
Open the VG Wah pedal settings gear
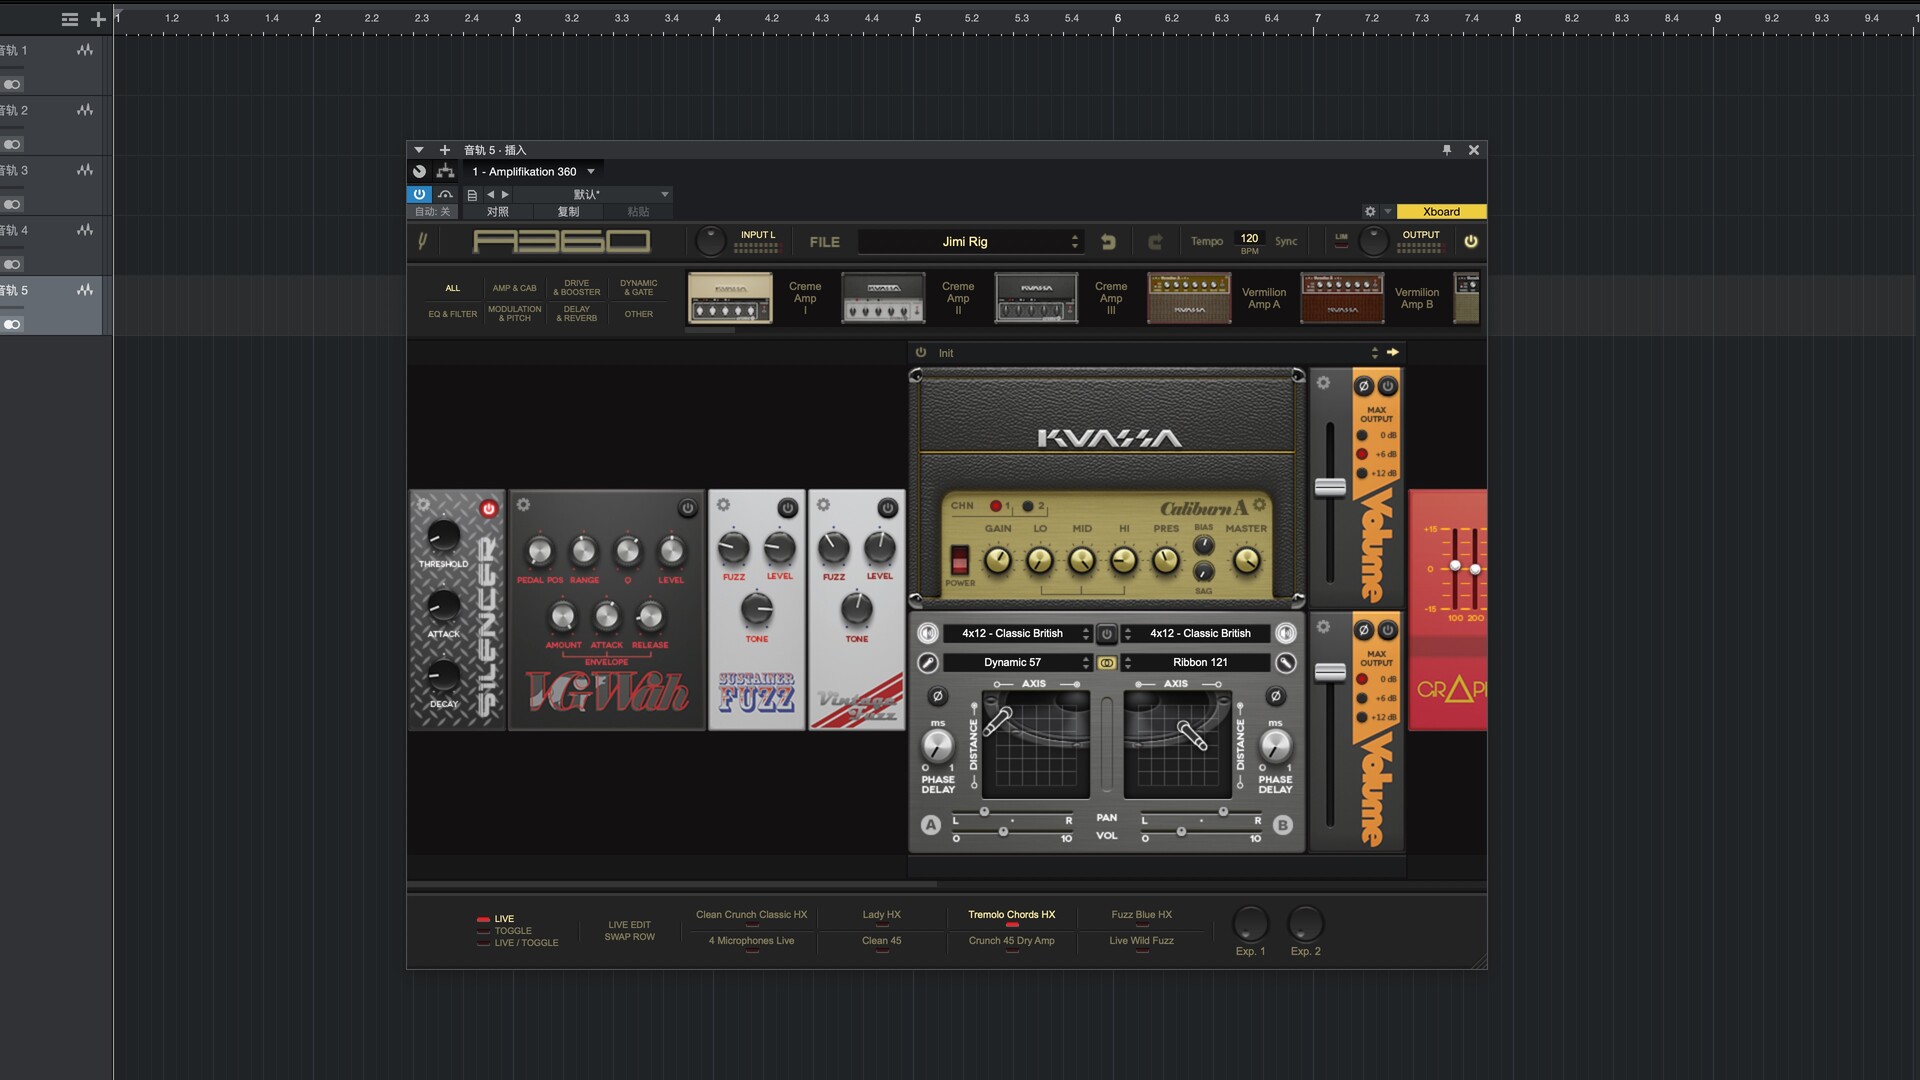[x=523, y=505]
